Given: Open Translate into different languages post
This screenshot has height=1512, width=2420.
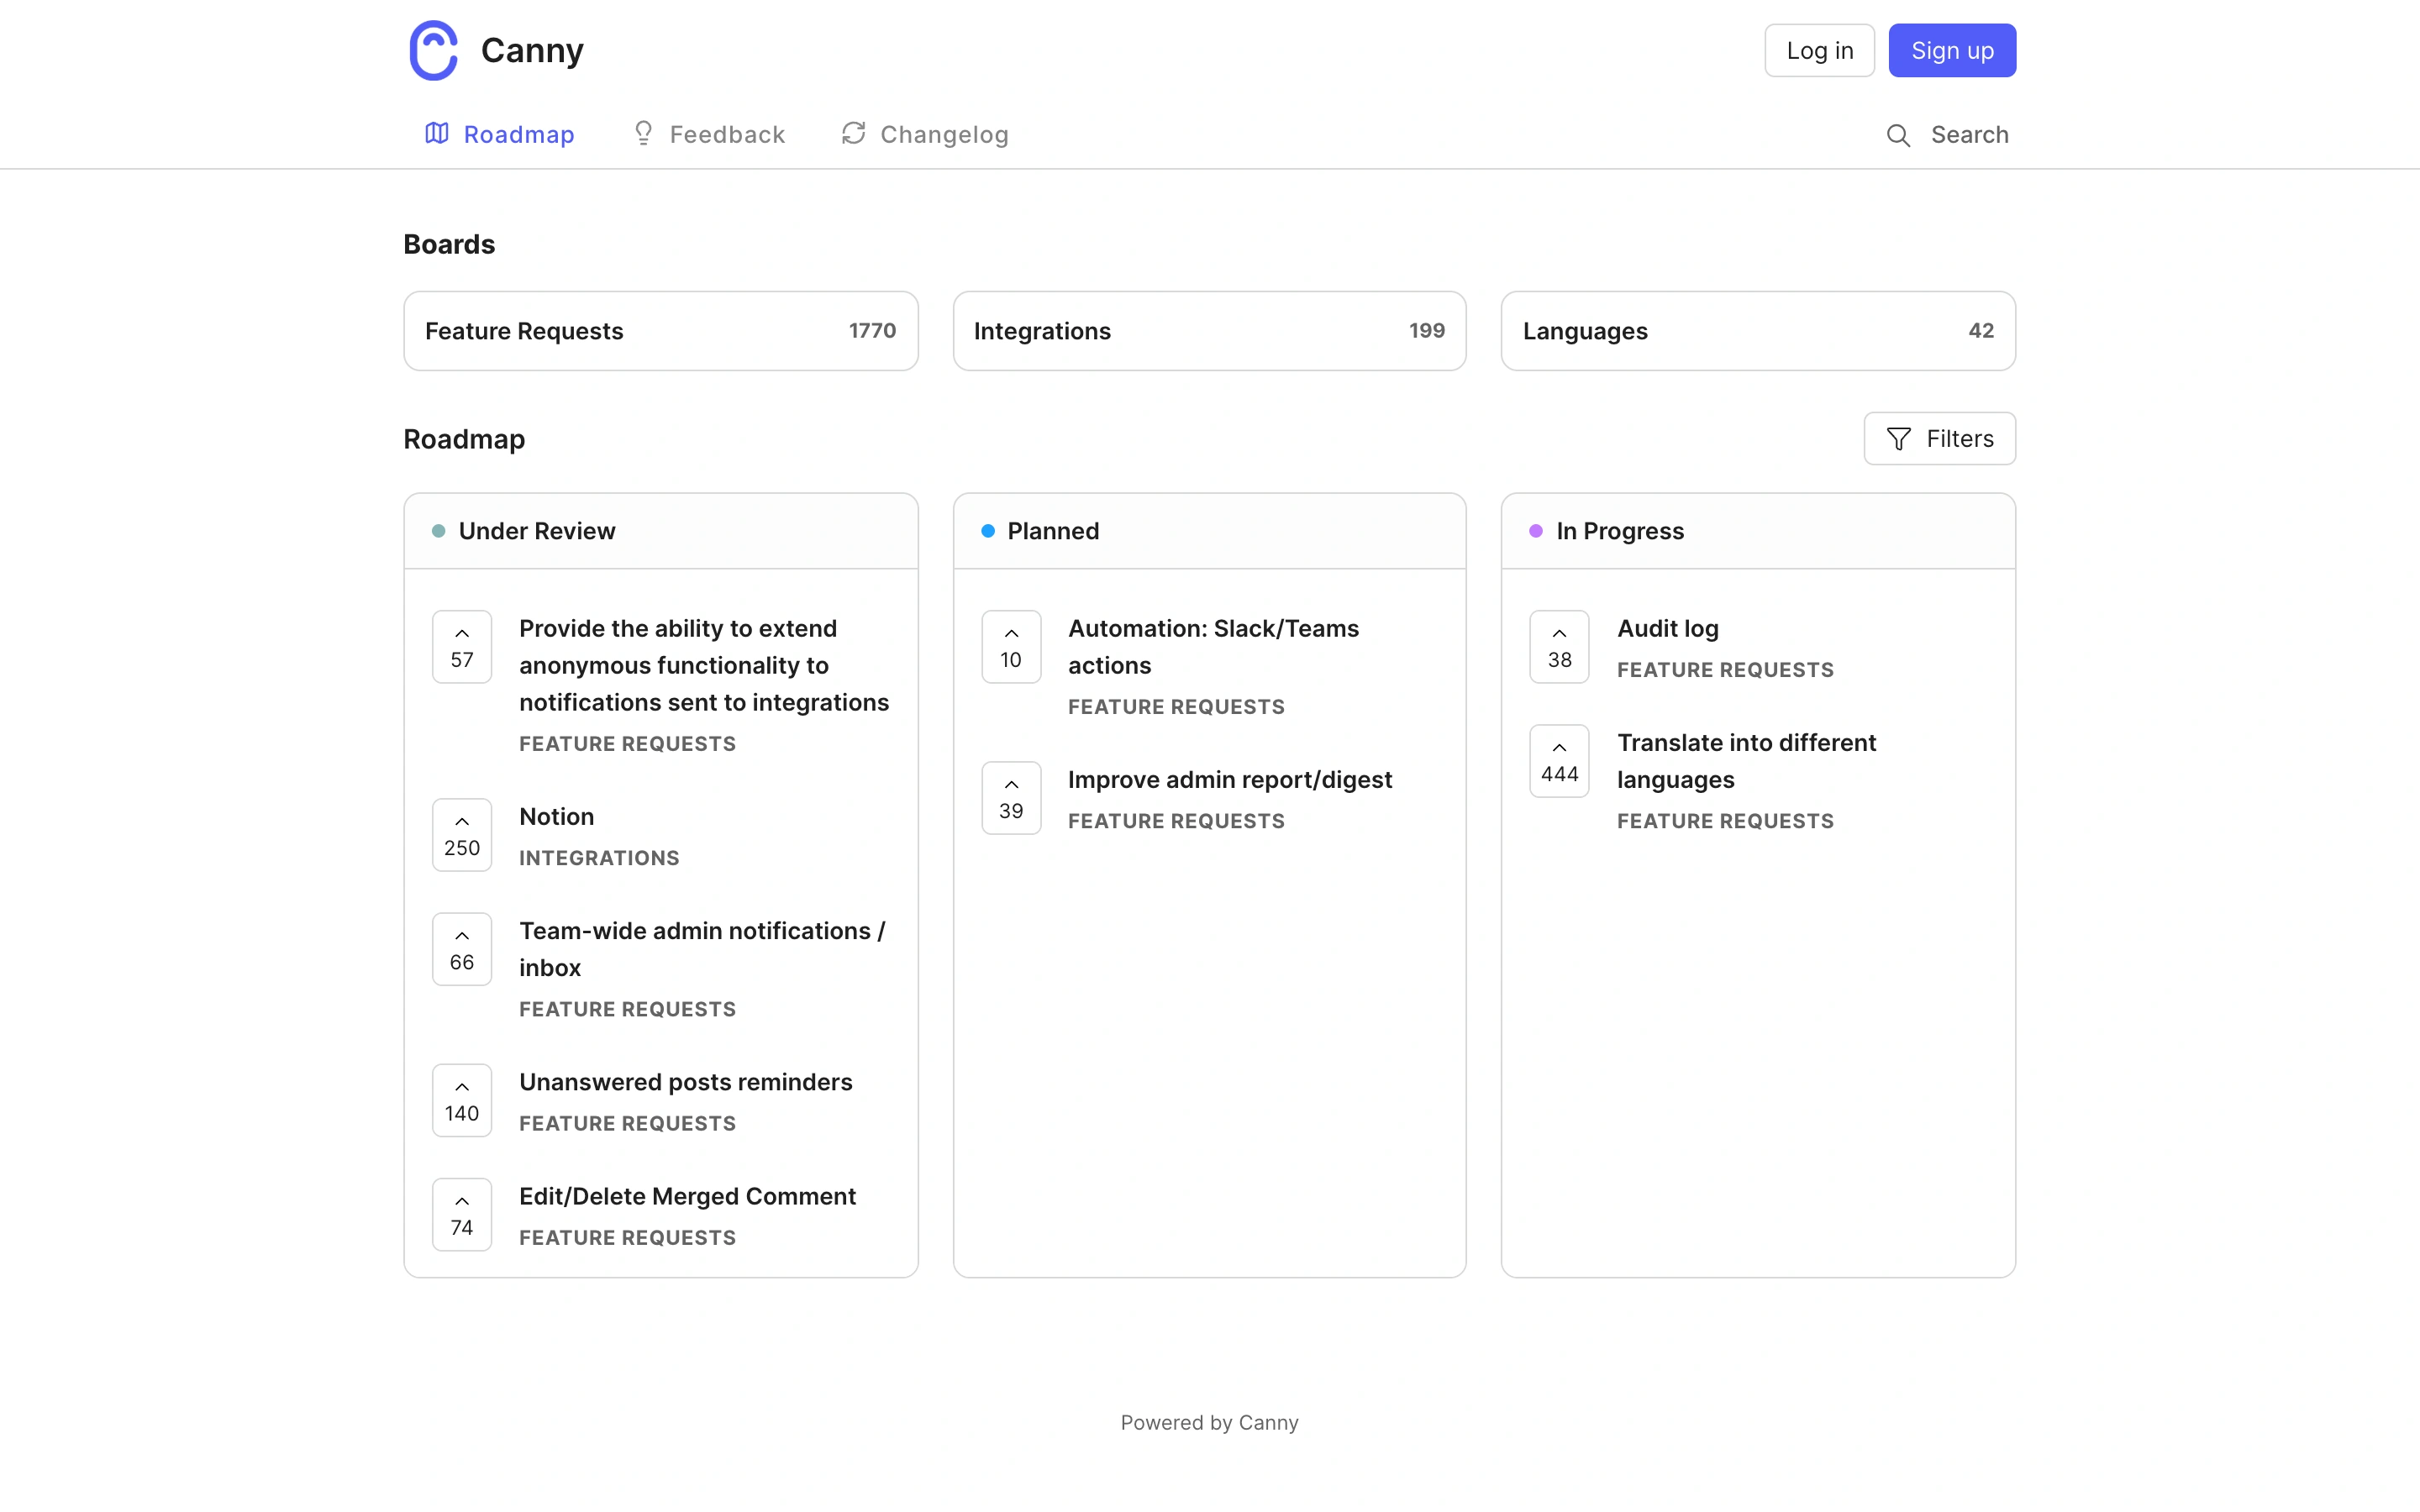Looking at the screenshot, I should 1746,761.
